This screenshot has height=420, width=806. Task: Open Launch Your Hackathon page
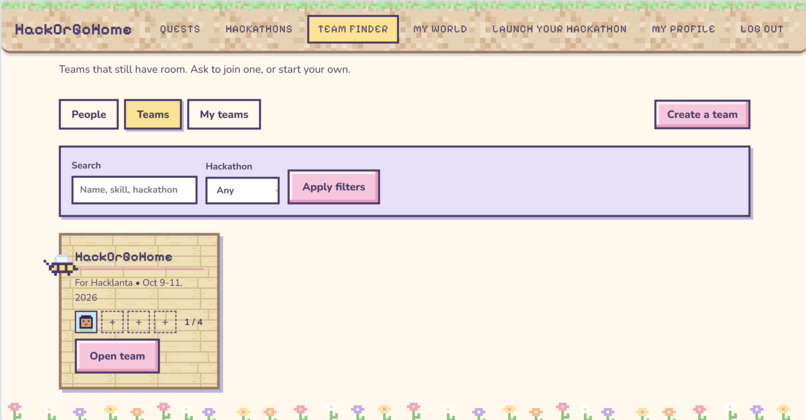559,29
